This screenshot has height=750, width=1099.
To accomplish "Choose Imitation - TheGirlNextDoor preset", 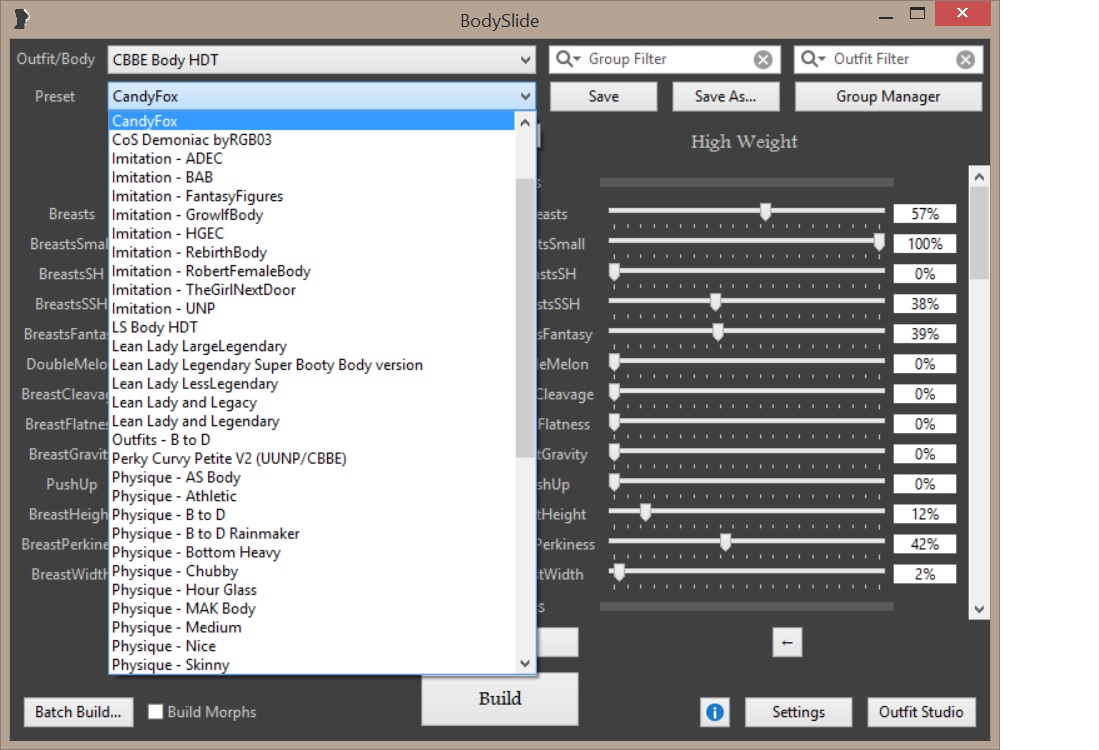I will click(x=312, y=289).
